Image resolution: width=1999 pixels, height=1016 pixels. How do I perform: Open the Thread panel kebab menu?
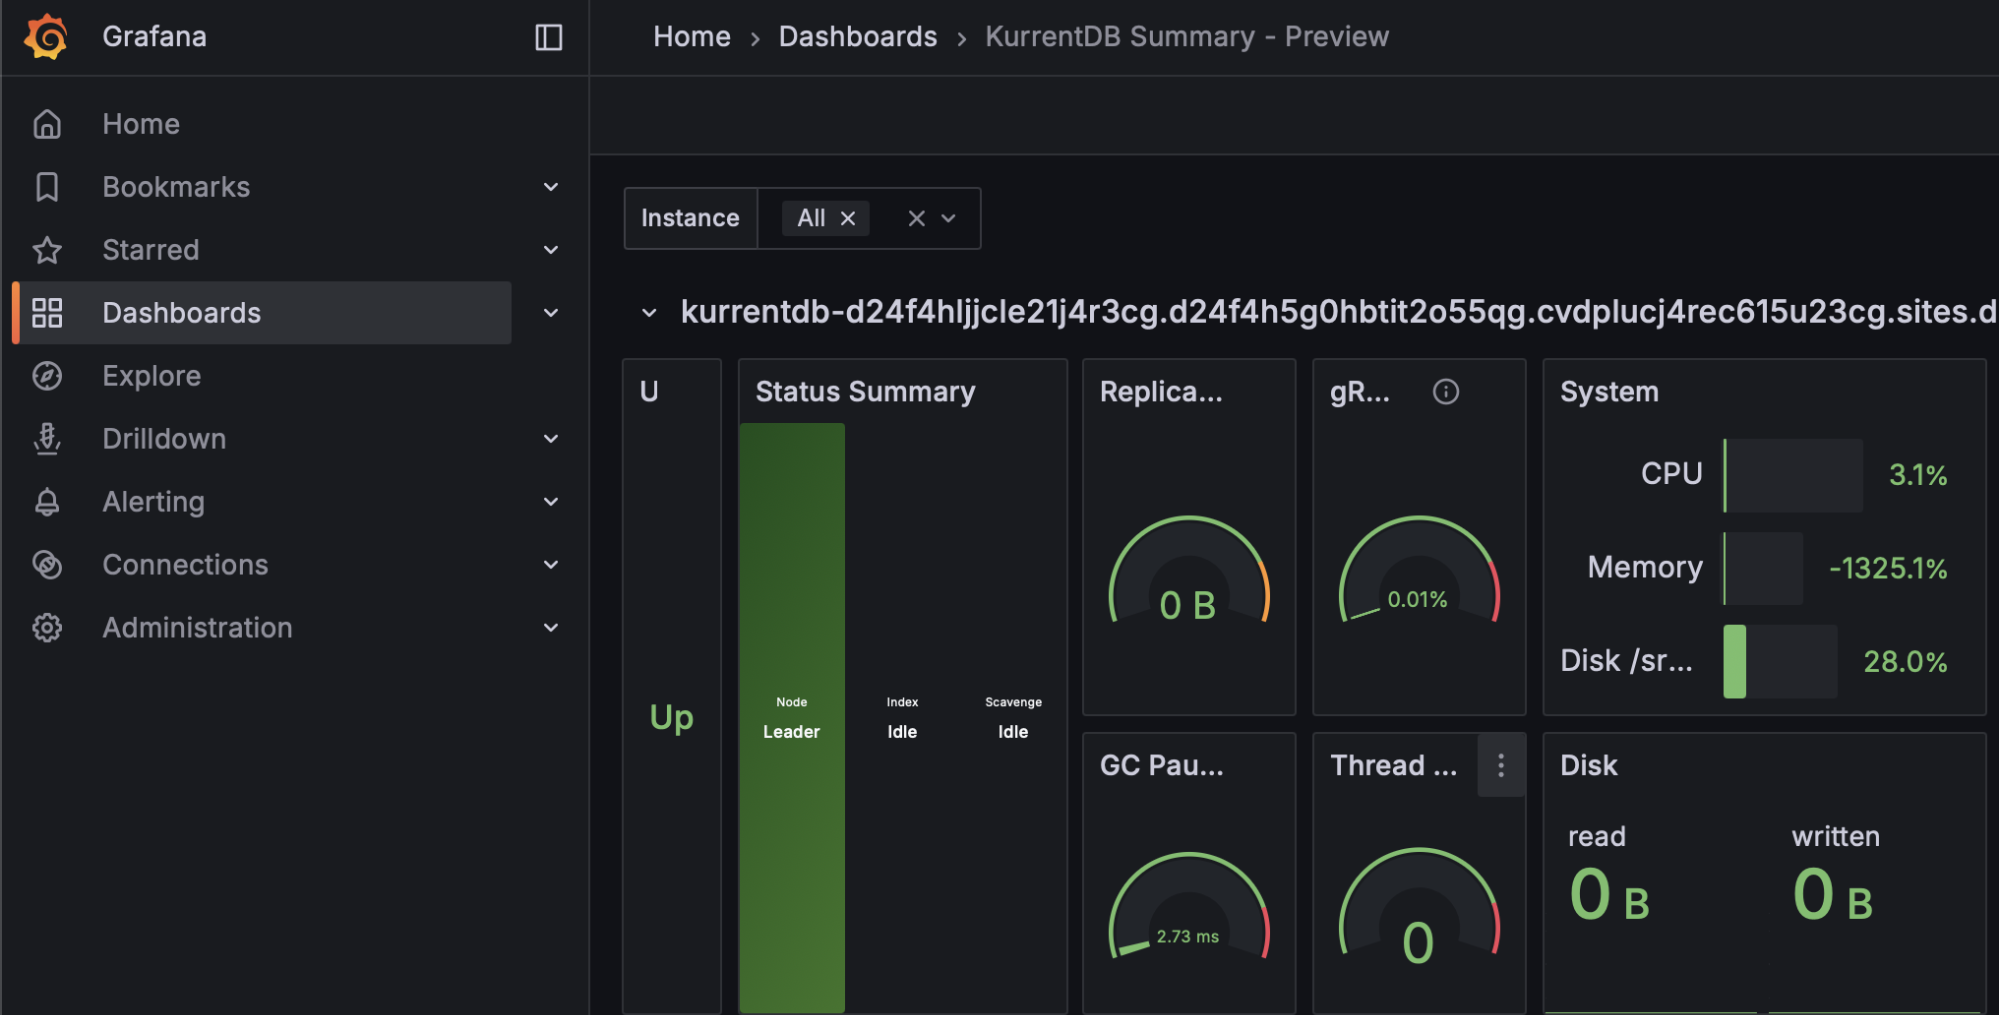click(x=1500, y=765)
